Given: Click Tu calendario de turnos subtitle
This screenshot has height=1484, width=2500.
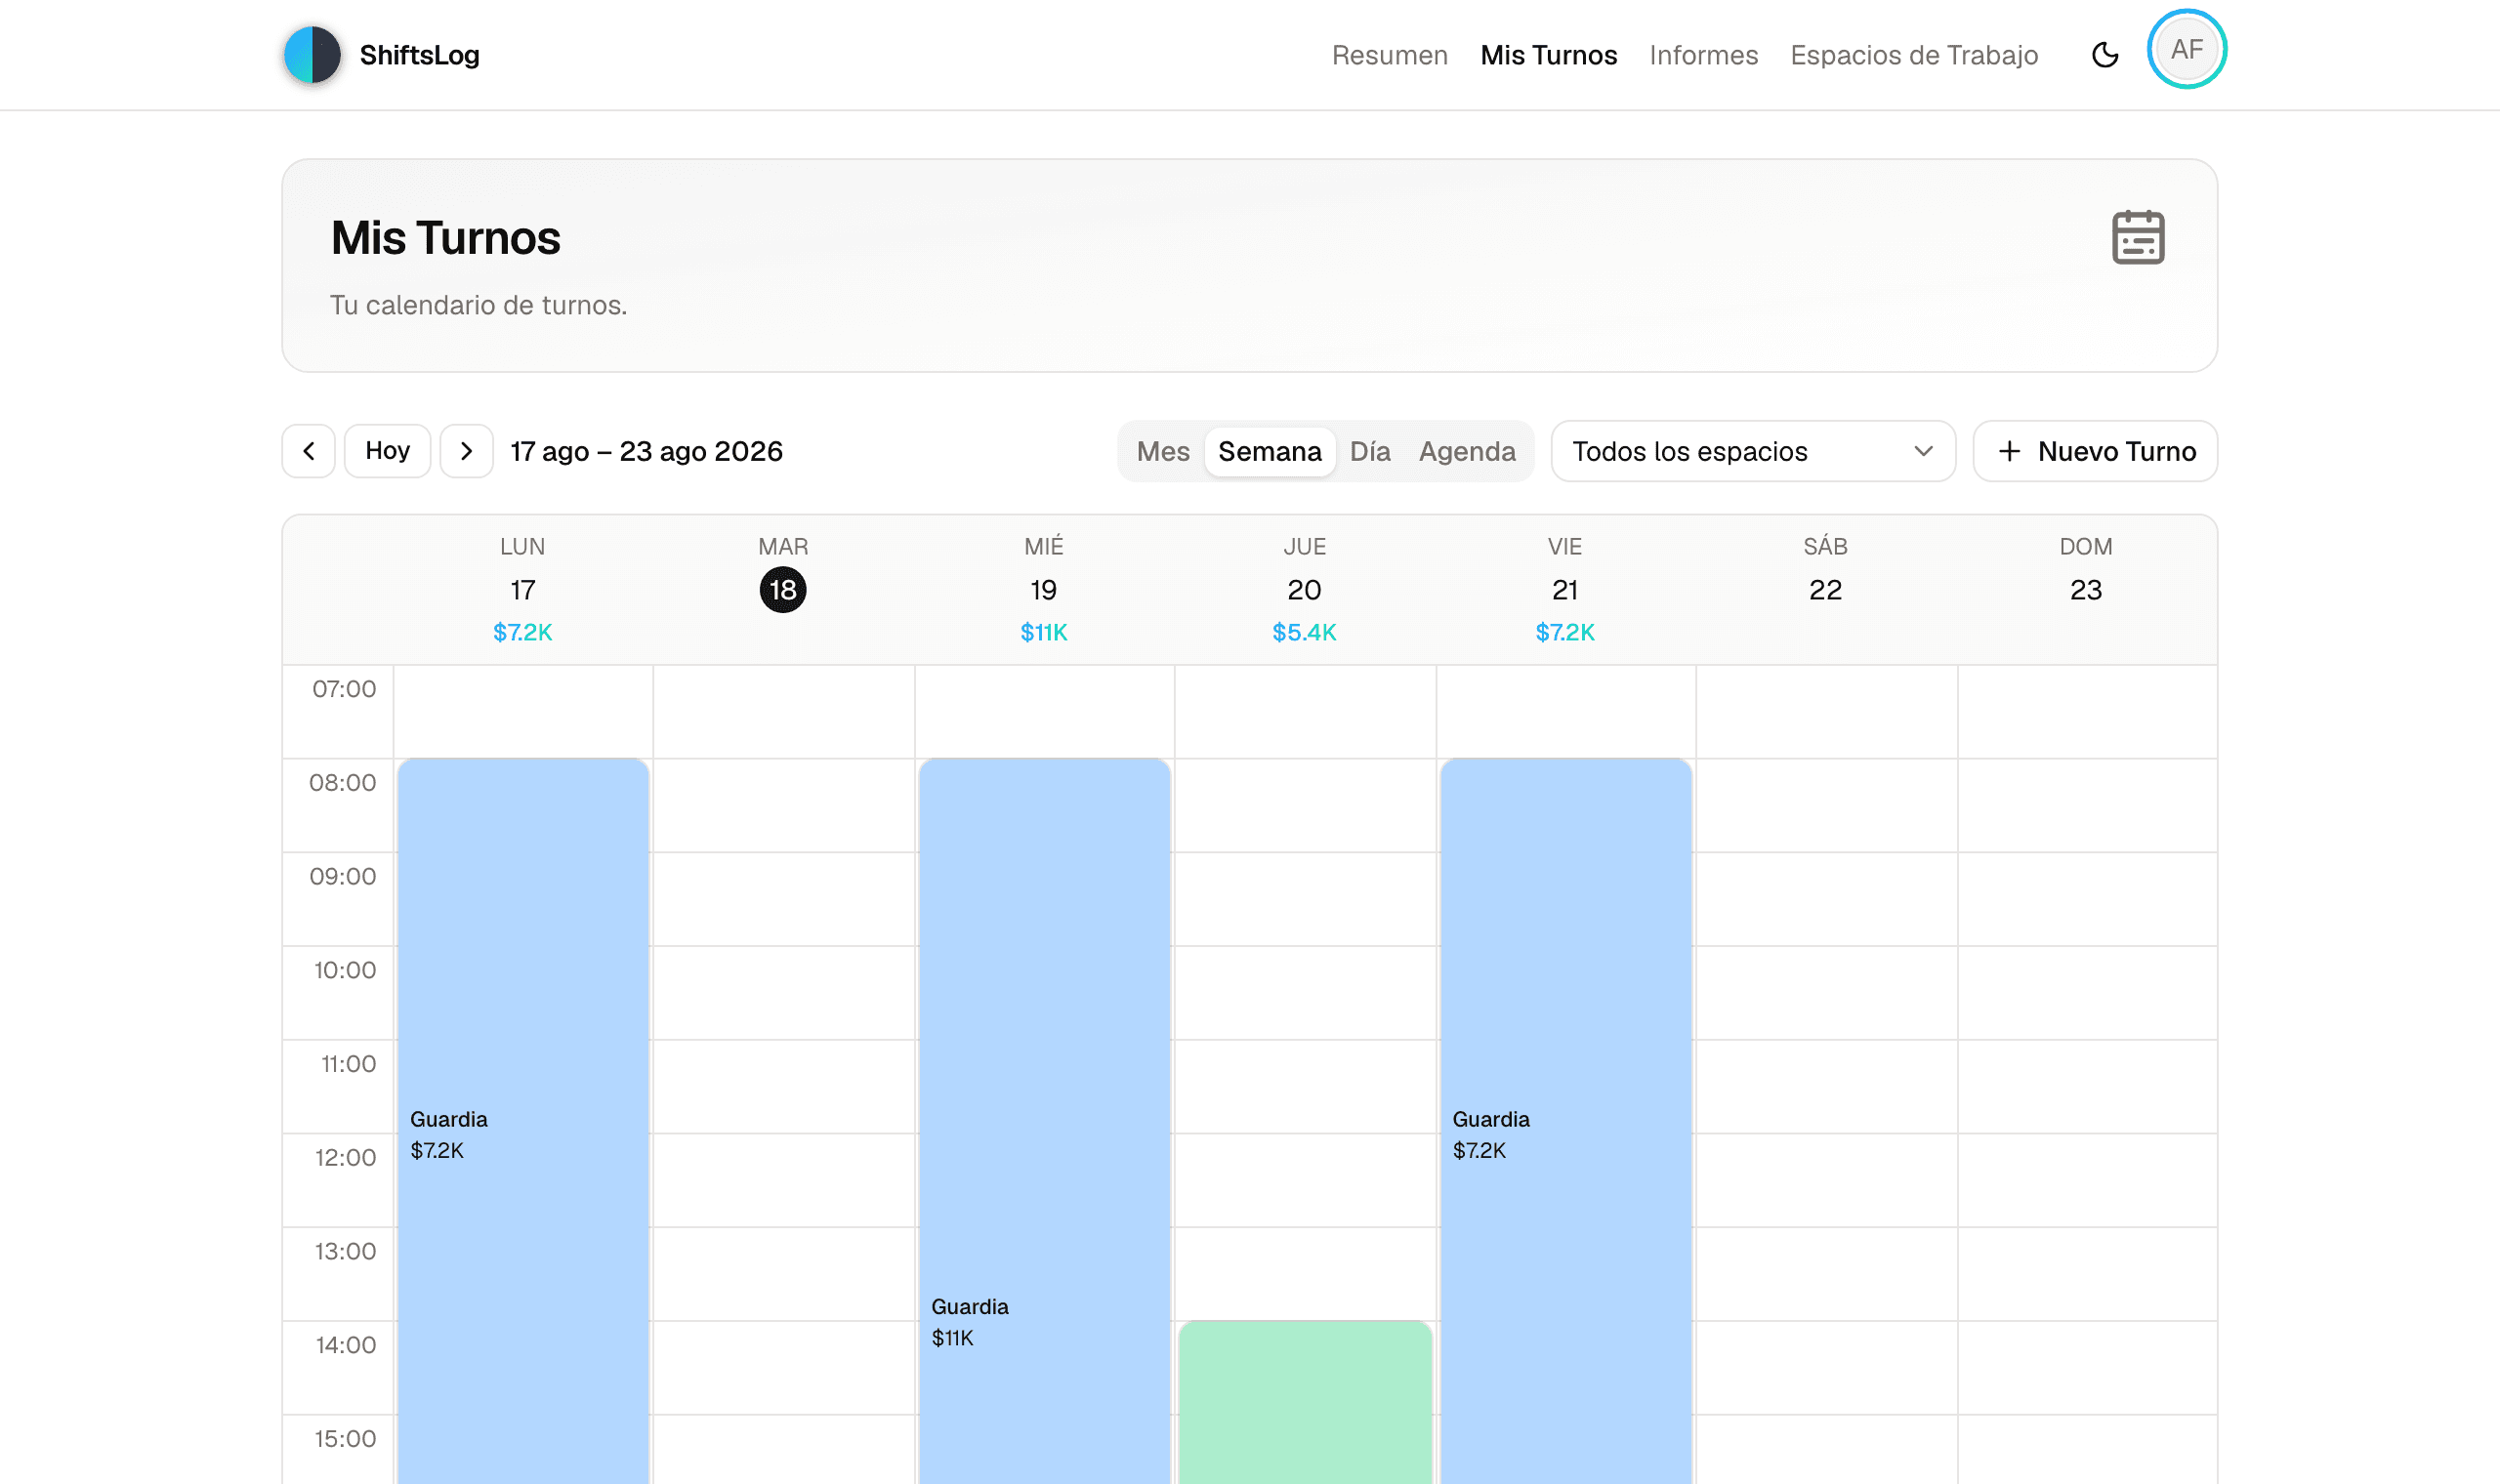Looking at the screenshot, I should pos(478,305).
